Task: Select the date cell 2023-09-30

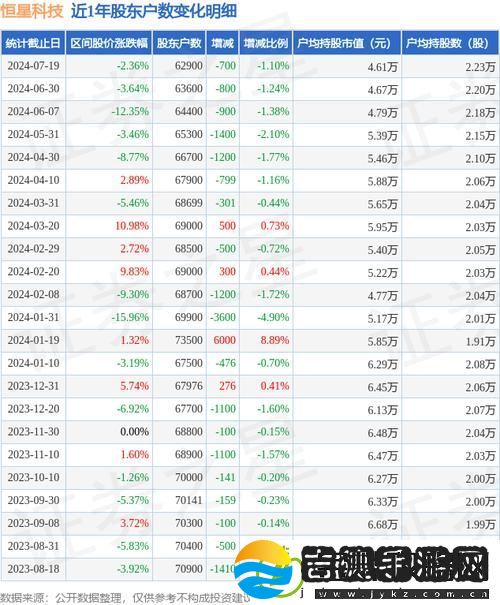Action: click(34, 500)
